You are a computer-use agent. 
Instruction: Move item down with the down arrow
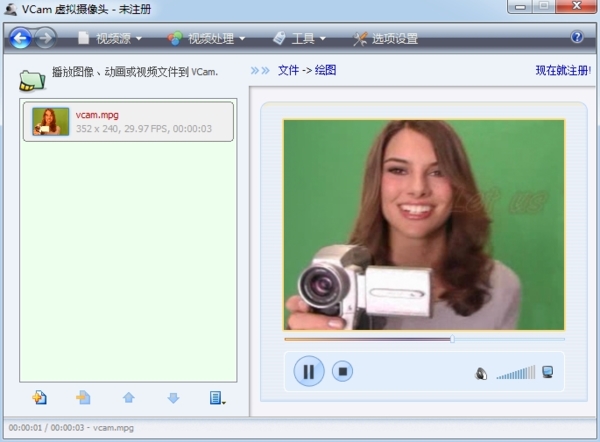pyautogui.click(x=173, y=397)
